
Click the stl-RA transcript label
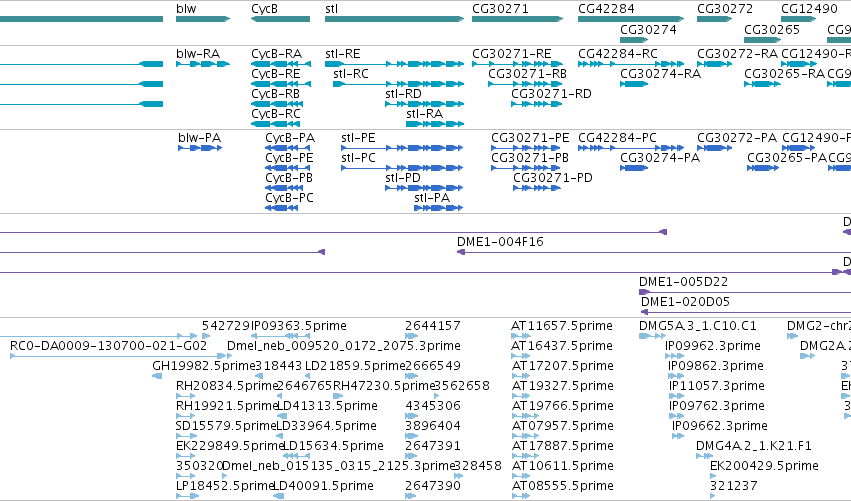pyautogui.click(x=424, y=114)
